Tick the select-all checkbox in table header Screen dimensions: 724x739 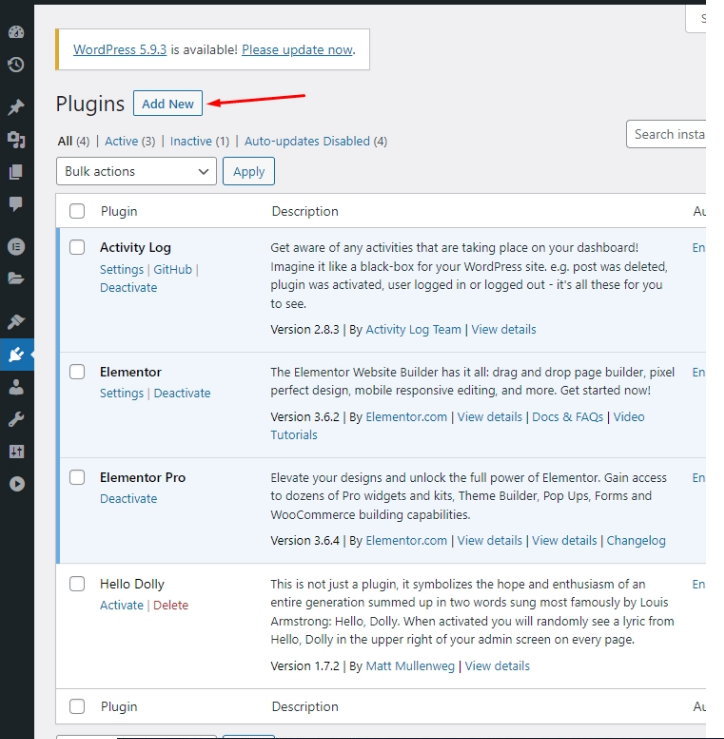77,211
